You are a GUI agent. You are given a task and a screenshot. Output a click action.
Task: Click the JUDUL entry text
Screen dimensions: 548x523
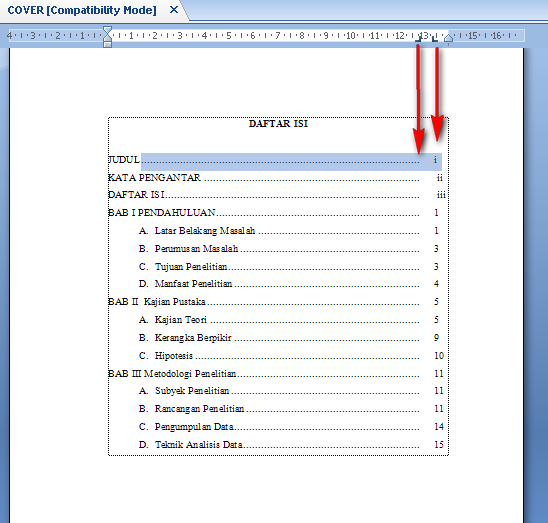coord(124,160)
